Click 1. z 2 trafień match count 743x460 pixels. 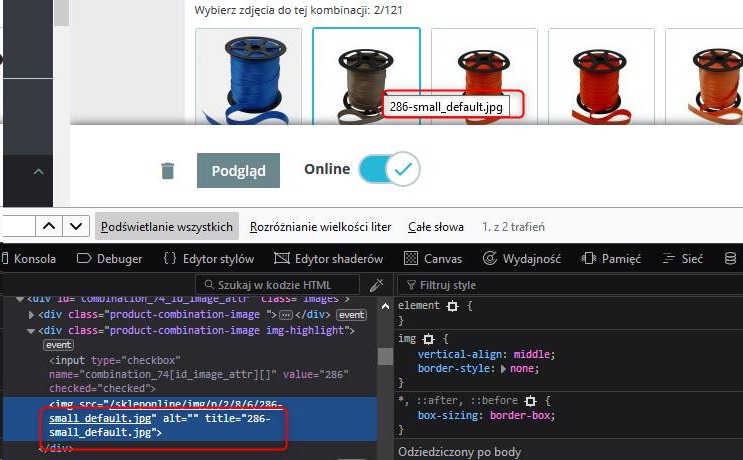513,227
